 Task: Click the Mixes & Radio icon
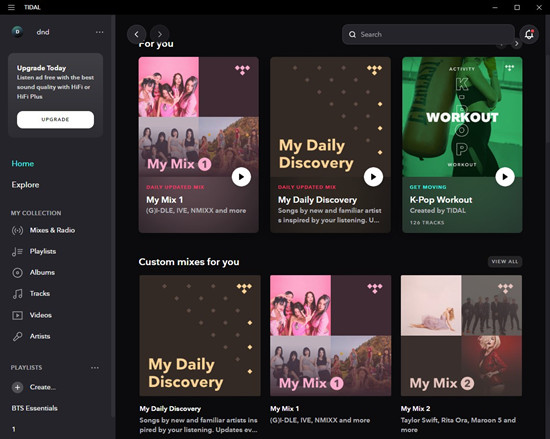tap(18, 230)
